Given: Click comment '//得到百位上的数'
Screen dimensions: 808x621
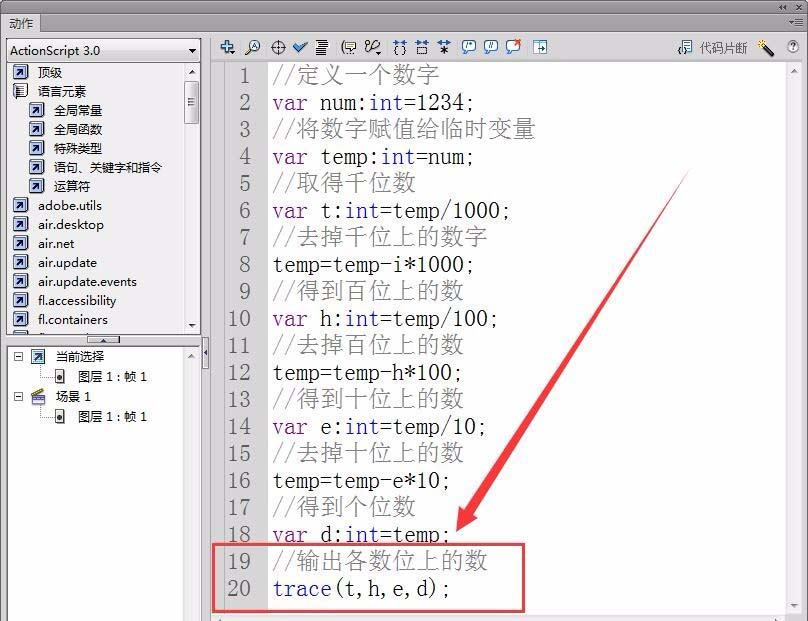Looking at the screenshot, I should coord(368,291).
